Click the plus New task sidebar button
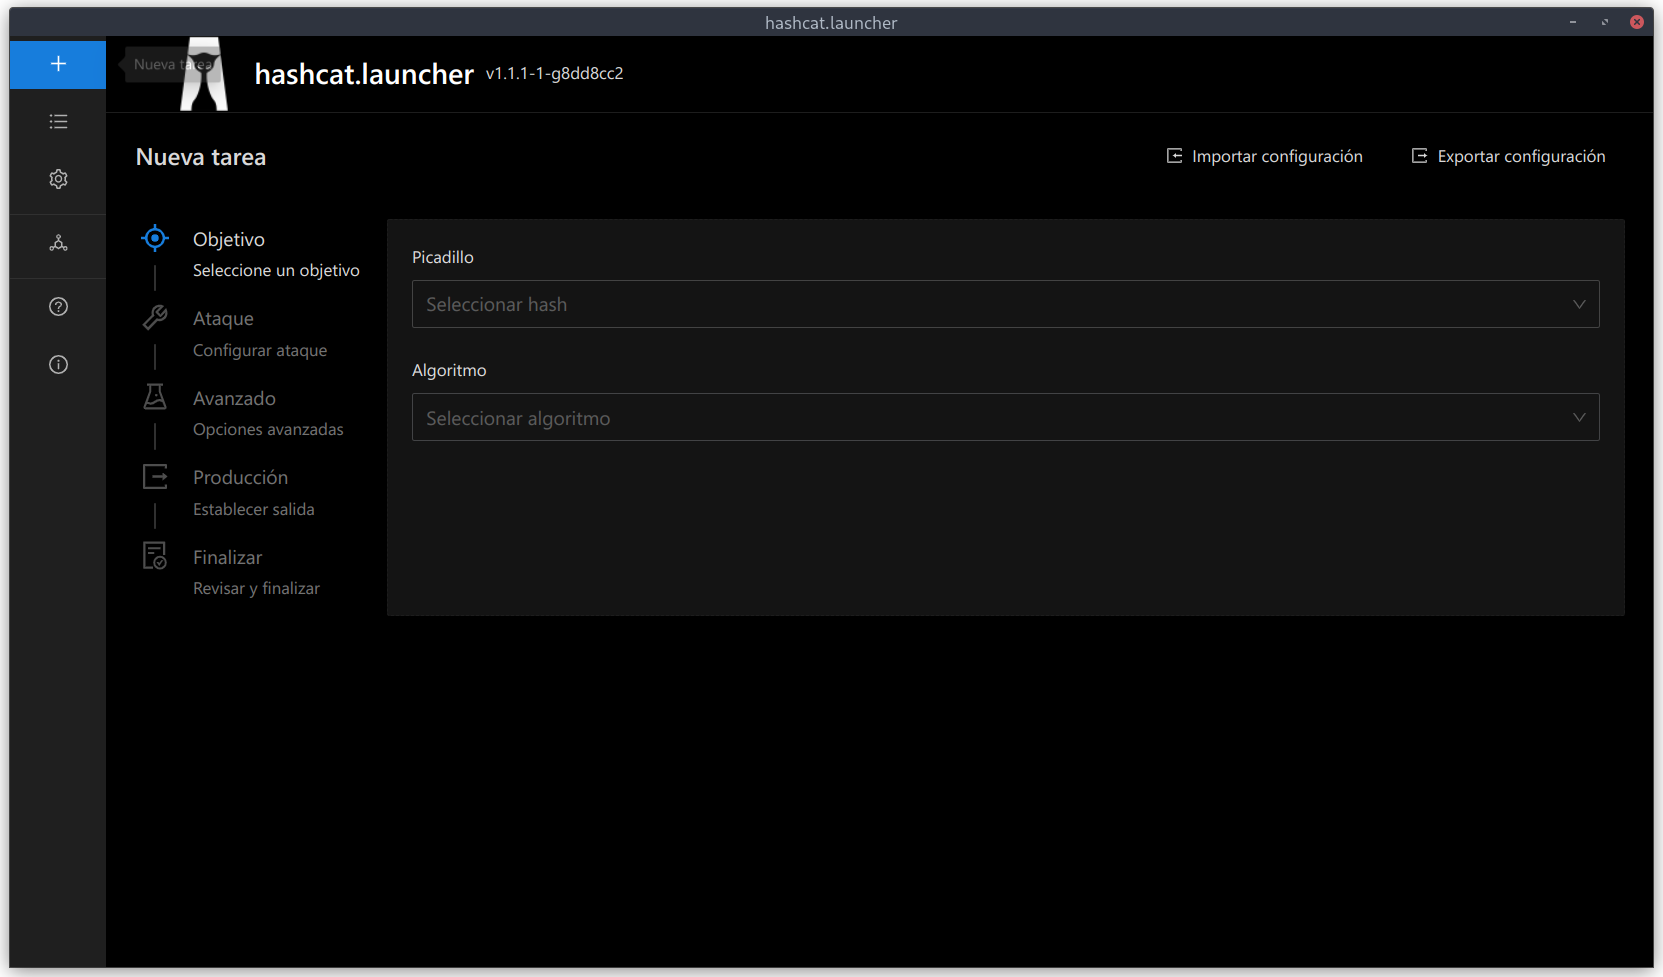This screenshot has width=1663, height=977. click(x=58, y=64)
